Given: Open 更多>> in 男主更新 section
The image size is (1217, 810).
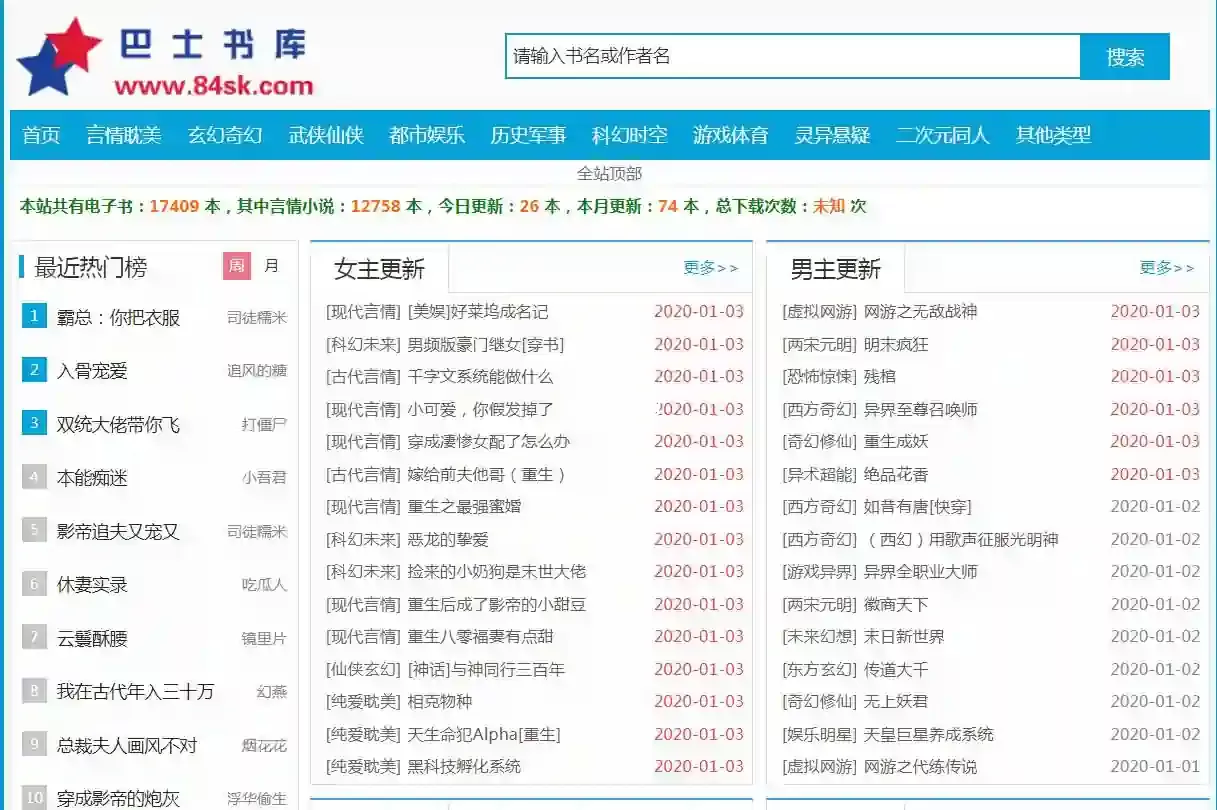Looking at the screenshot, I should pyautogui.click(x=1167, y=268).
